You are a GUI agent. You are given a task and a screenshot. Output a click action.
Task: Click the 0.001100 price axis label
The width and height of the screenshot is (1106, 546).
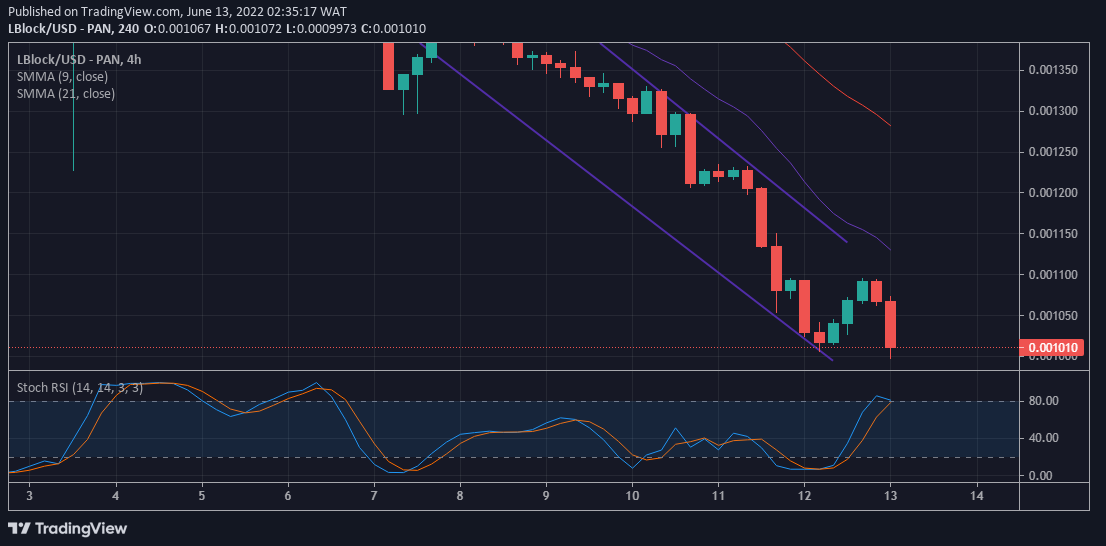1052,274
